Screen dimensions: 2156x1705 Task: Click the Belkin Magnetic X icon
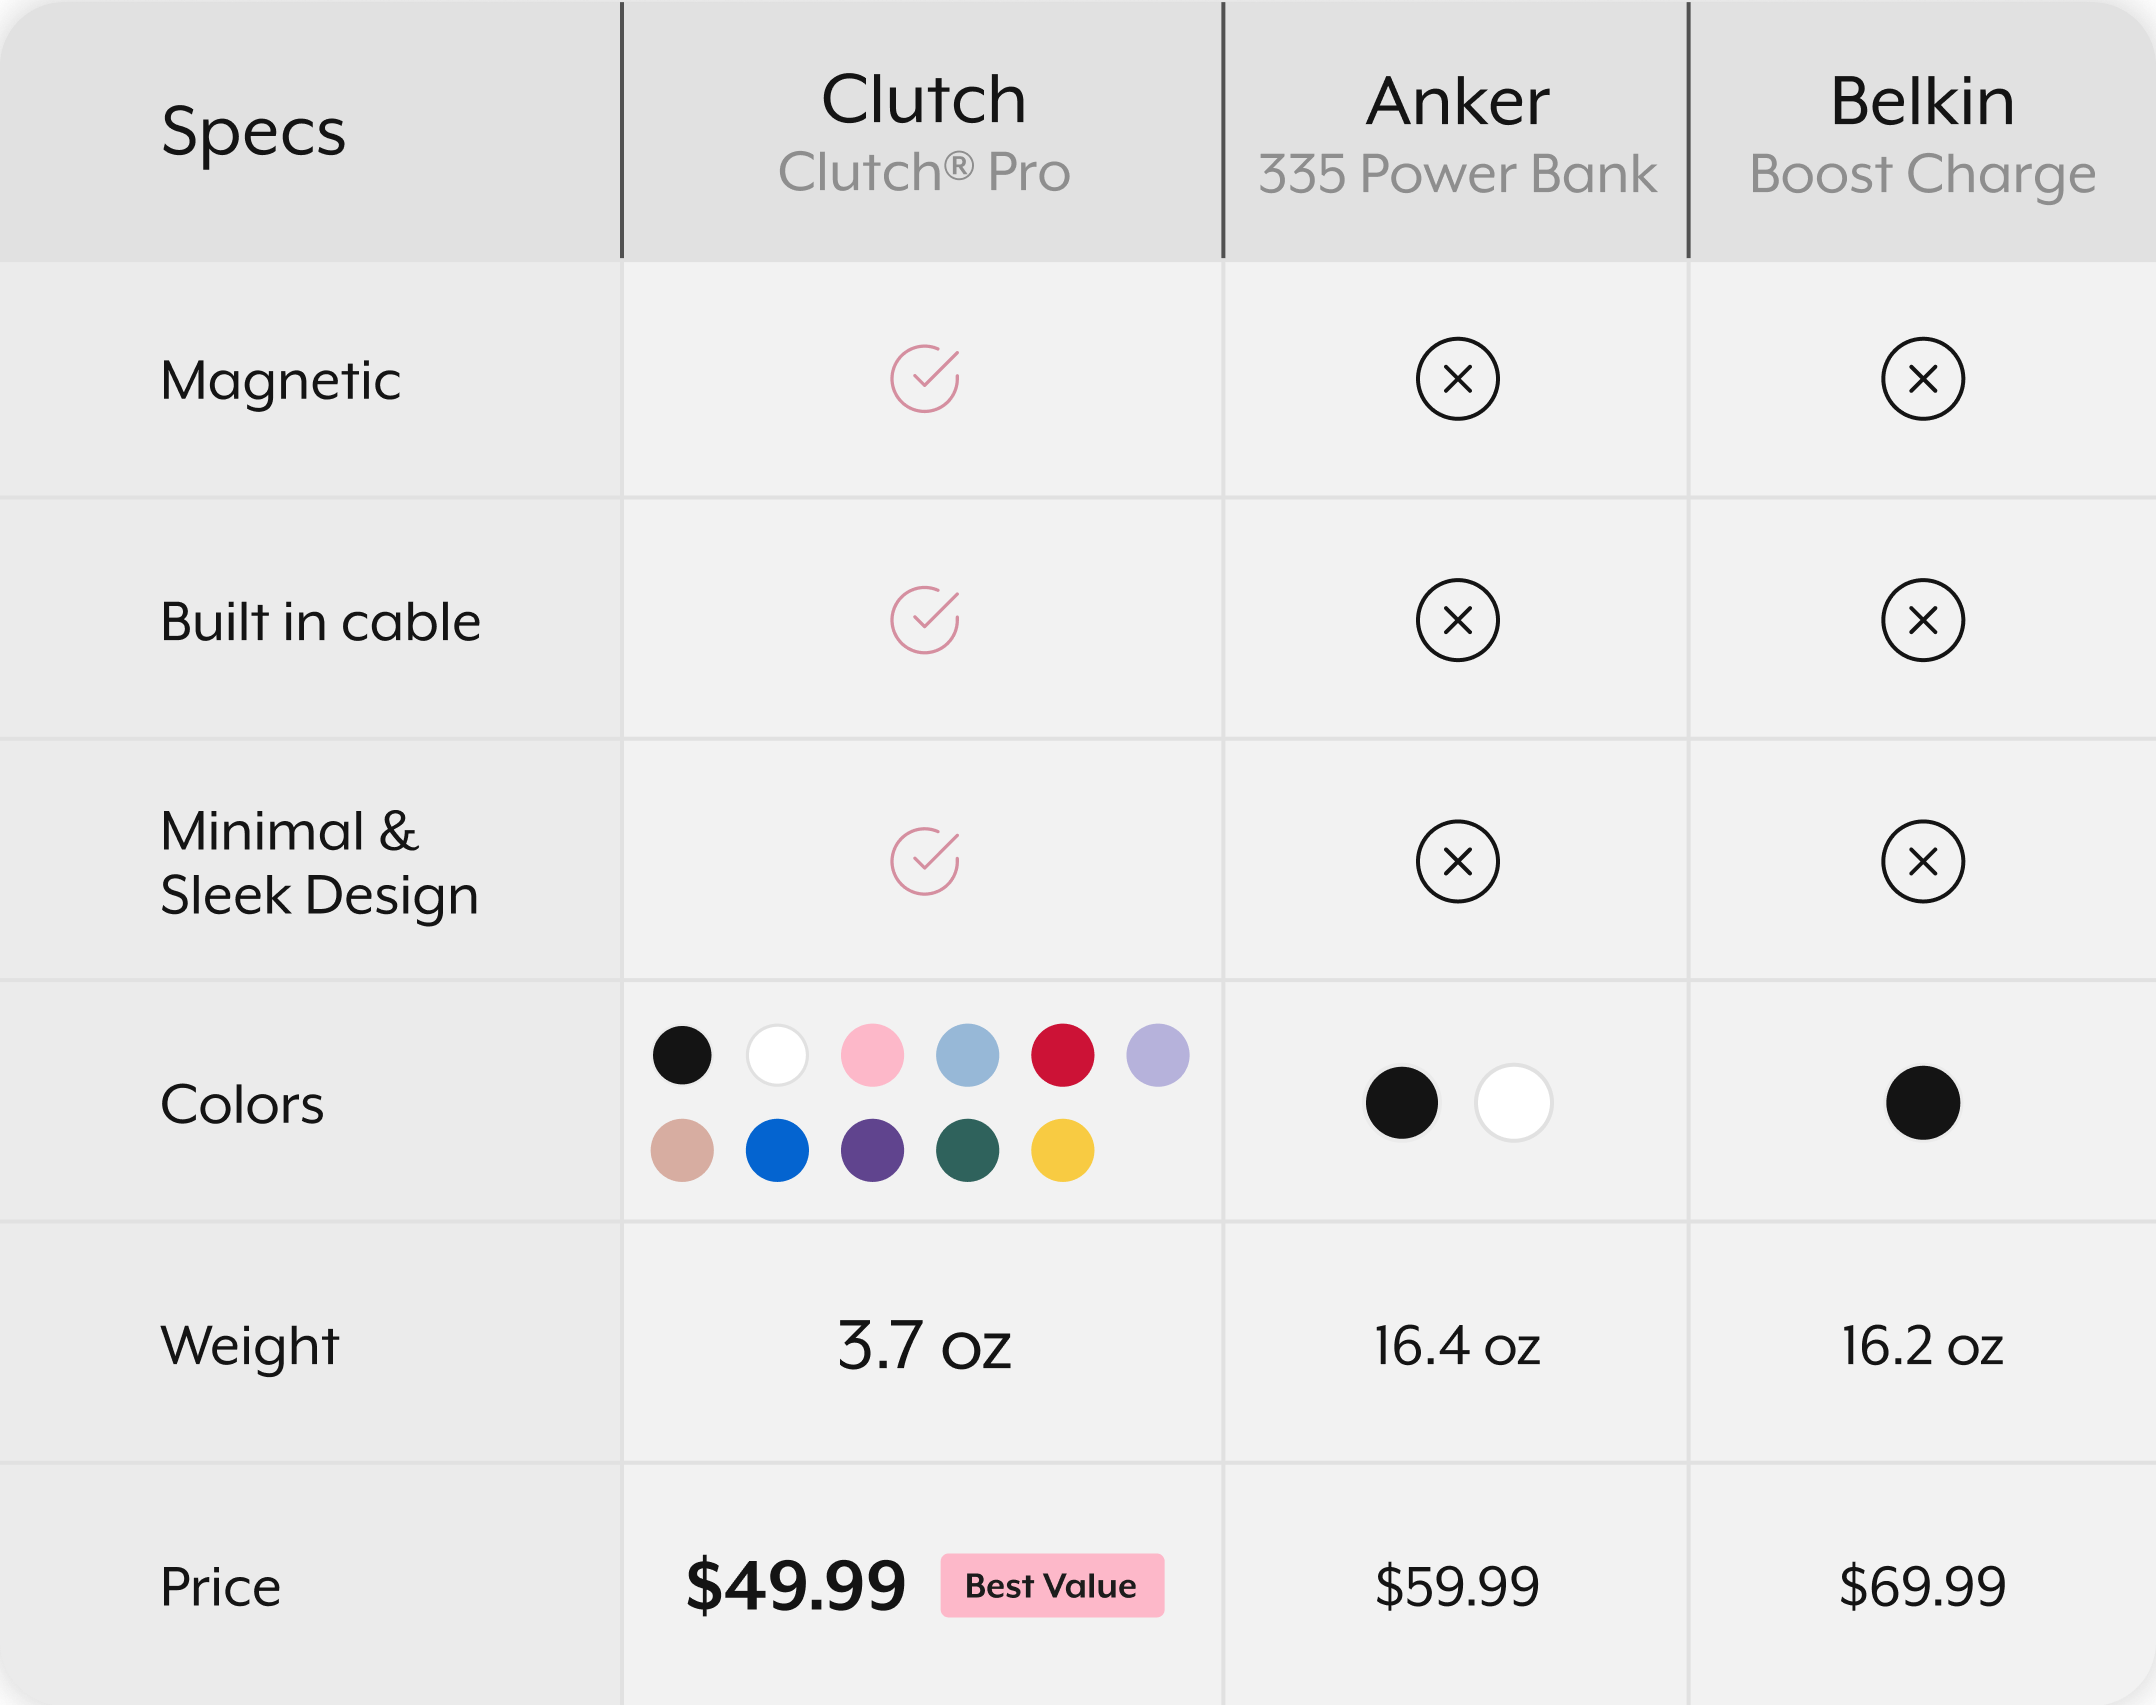pyautogui.click(x=1923, y=379)
